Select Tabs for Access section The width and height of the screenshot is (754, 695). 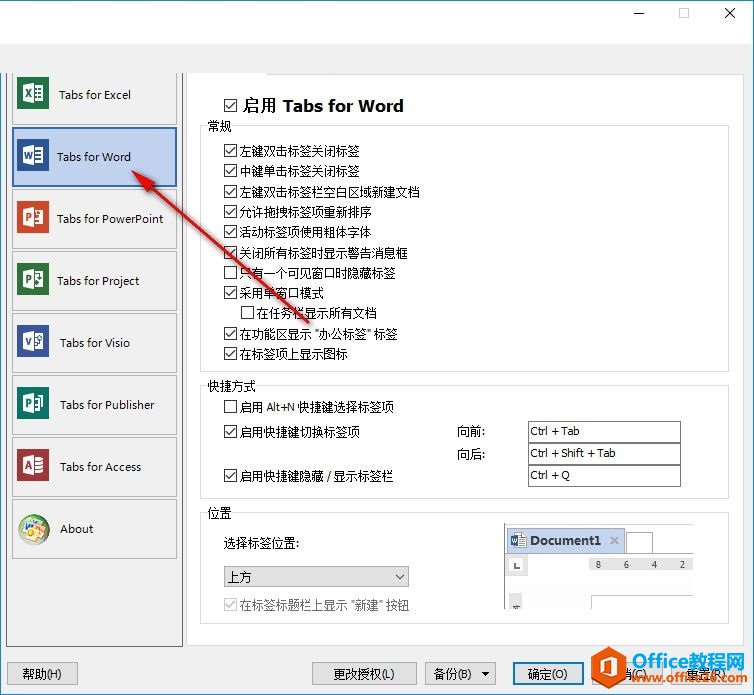coord(94,467)
